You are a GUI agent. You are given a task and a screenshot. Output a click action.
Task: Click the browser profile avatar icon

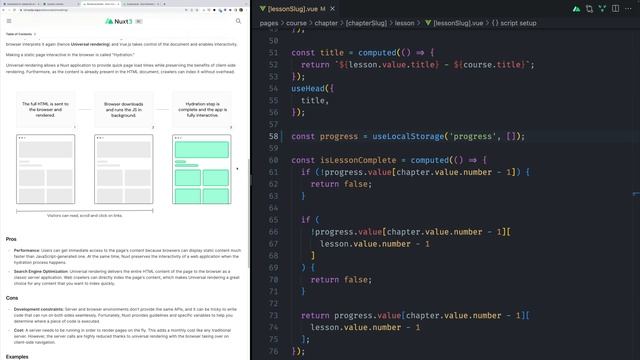pos(241,10)
